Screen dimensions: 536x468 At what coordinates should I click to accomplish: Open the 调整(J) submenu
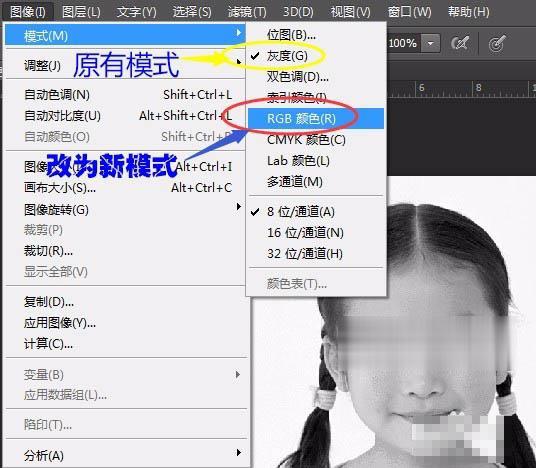[x=125, y=64]
